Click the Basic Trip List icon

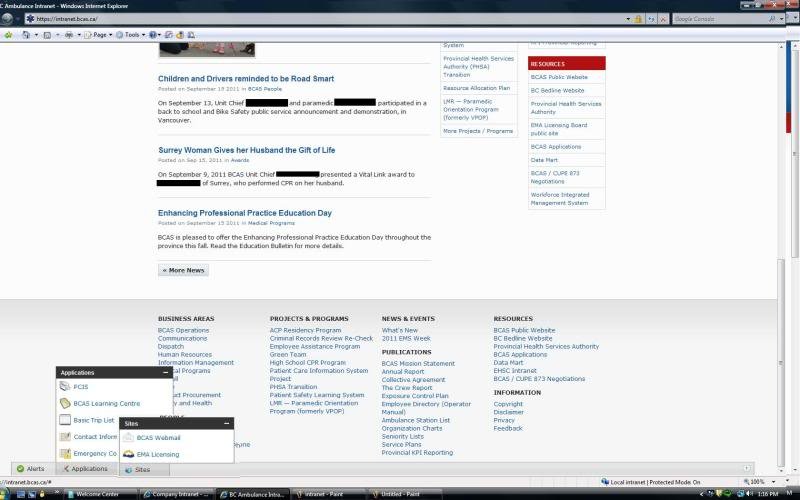(65, 420)
